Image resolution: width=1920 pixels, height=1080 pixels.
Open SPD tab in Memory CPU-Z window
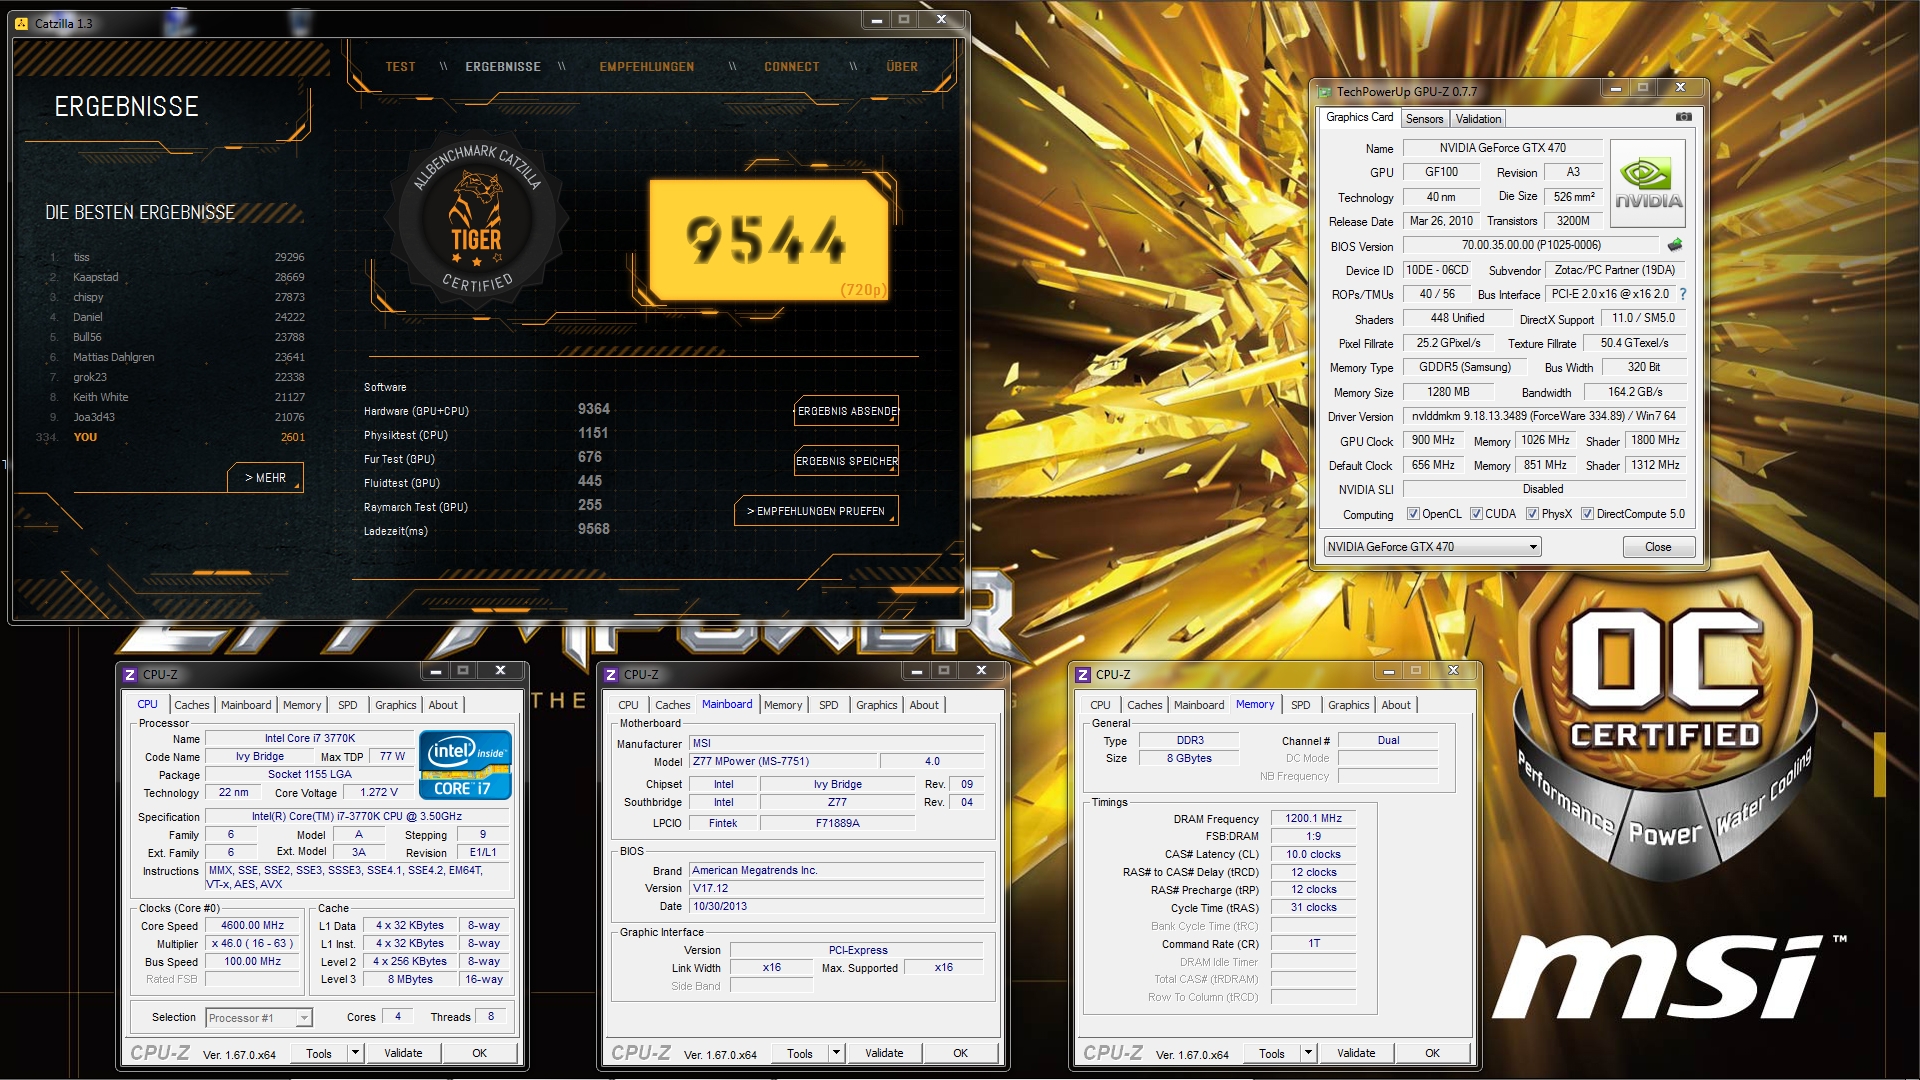1300,705
